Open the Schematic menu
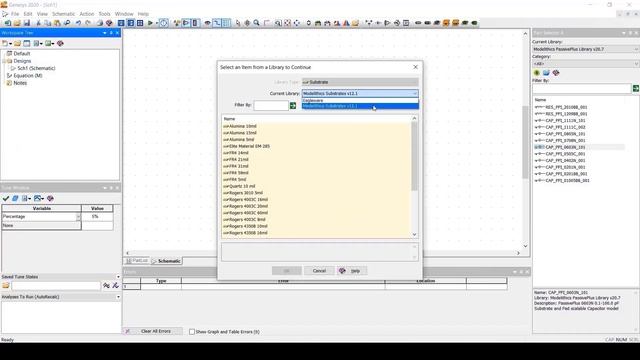The image size is (640, 360). (63, 14)
